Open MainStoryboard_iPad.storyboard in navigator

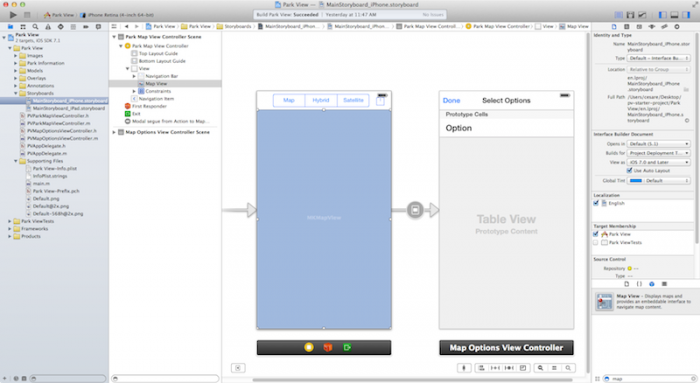coord(66,108)
